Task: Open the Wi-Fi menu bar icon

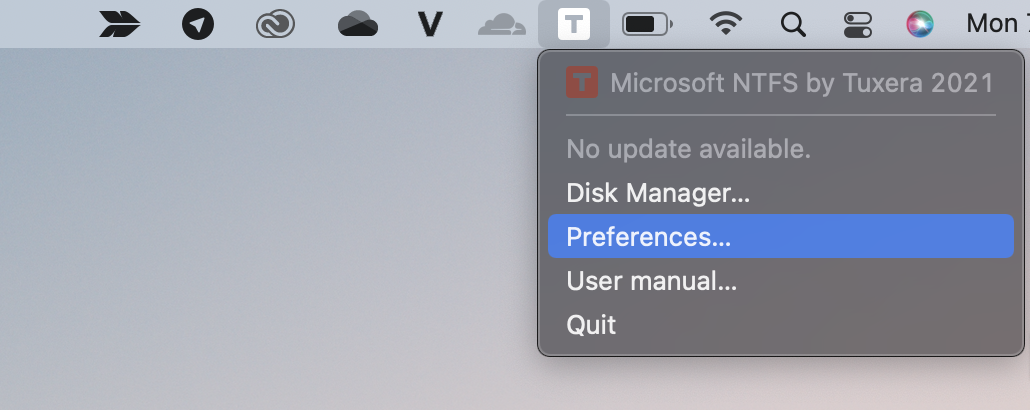Action: coord(725,24)
